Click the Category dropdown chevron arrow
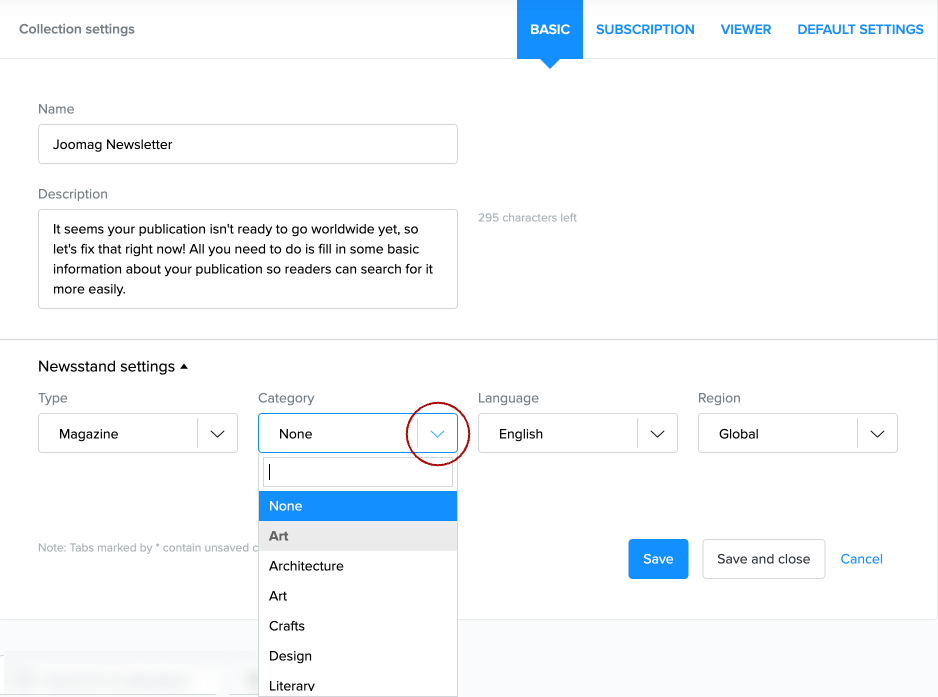 [x=437, y=434]
